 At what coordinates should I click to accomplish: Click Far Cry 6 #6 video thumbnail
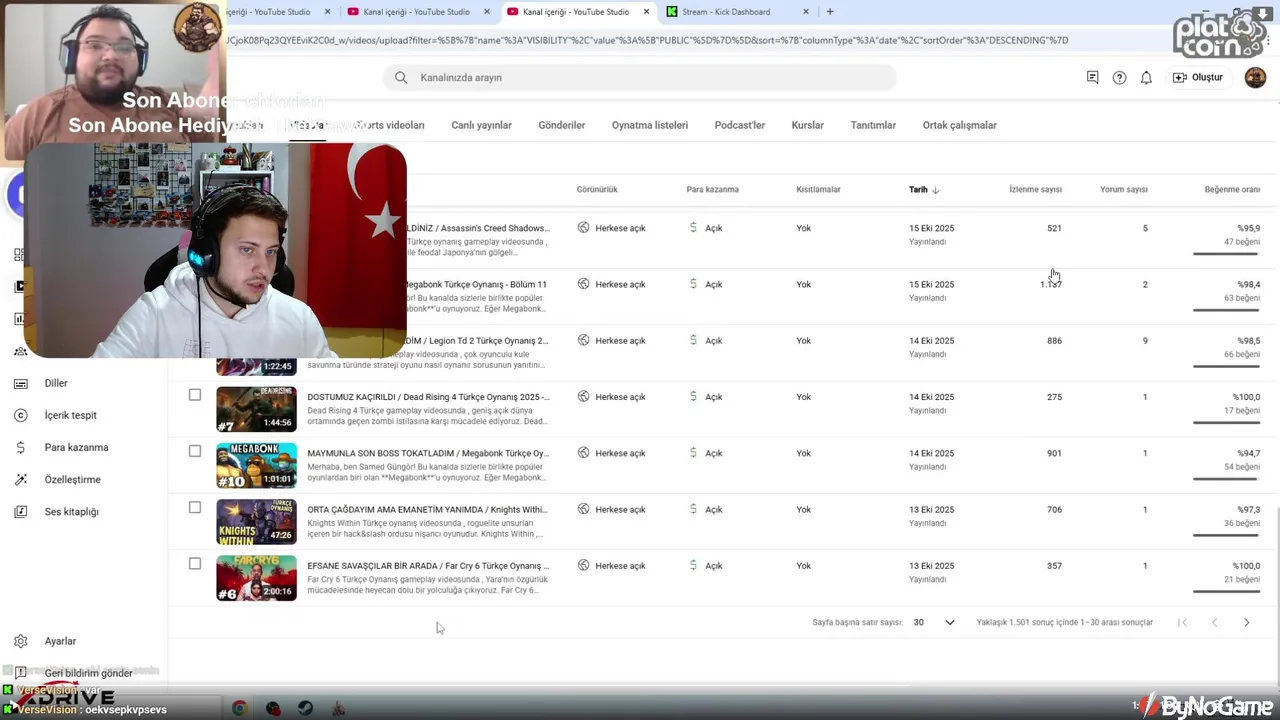coord(256,578)
